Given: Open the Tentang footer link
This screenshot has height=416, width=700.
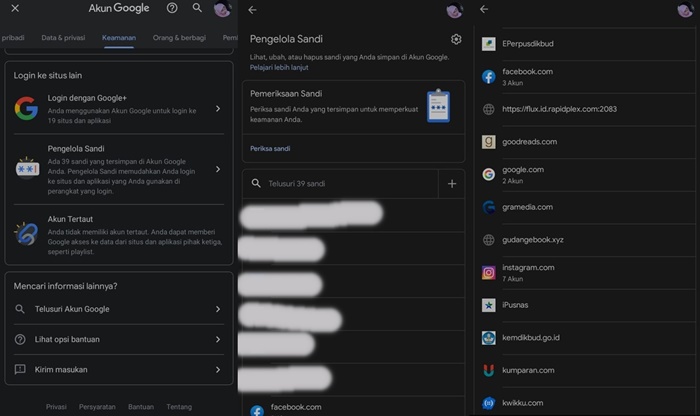Looking at the screenshot, I should (179, 407).
